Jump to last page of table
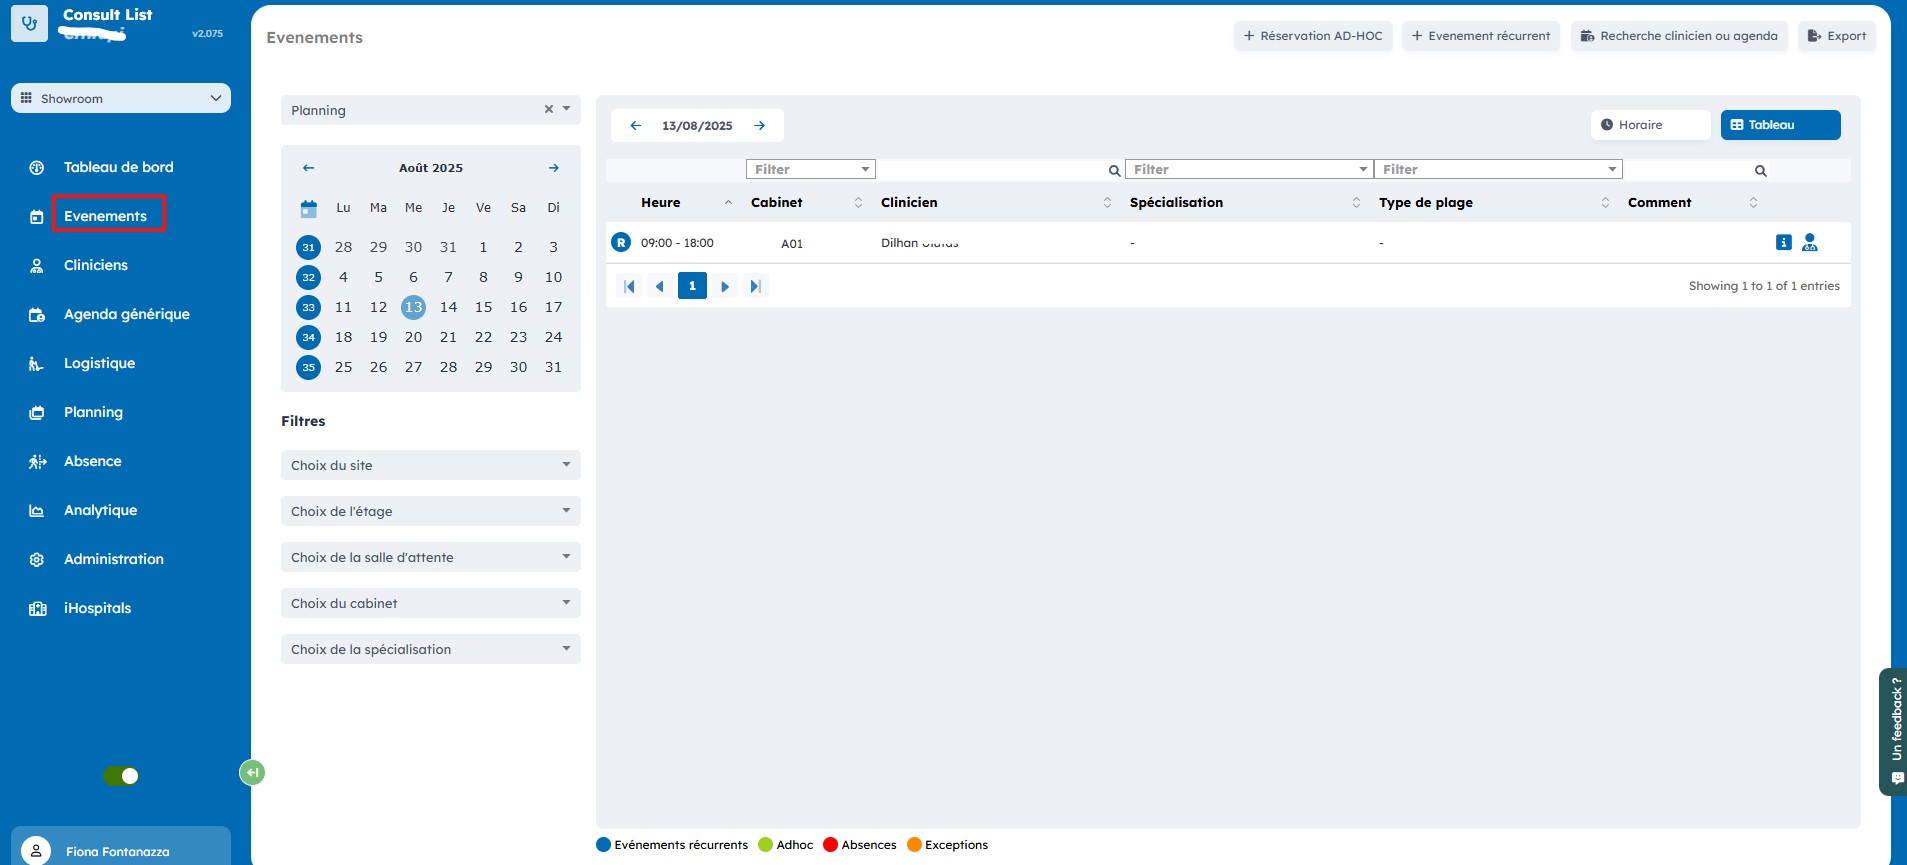The height and width of the screenshot is (865, 1907). coord(756,286)
